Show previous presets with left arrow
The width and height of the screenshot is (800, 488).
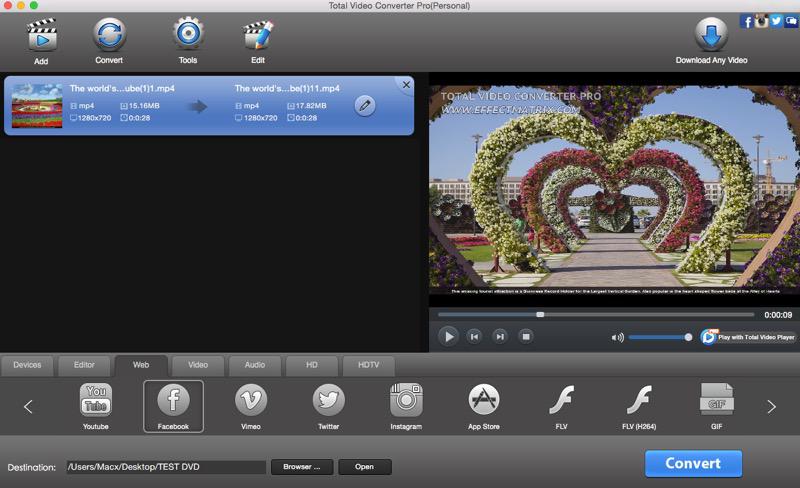coord(28,406)
